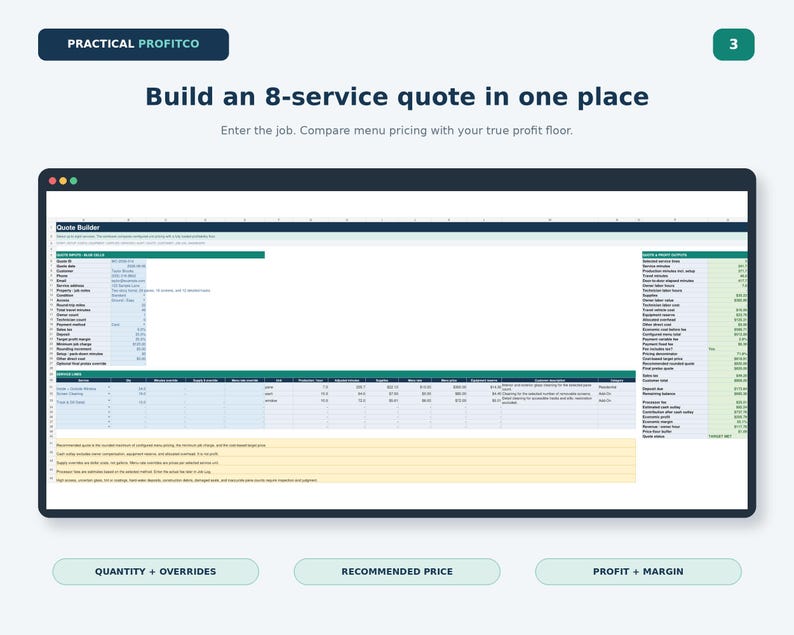This screenshot has height=635, width=794.
Task: Click the red close dot in mock window
Action: [52, 181]
